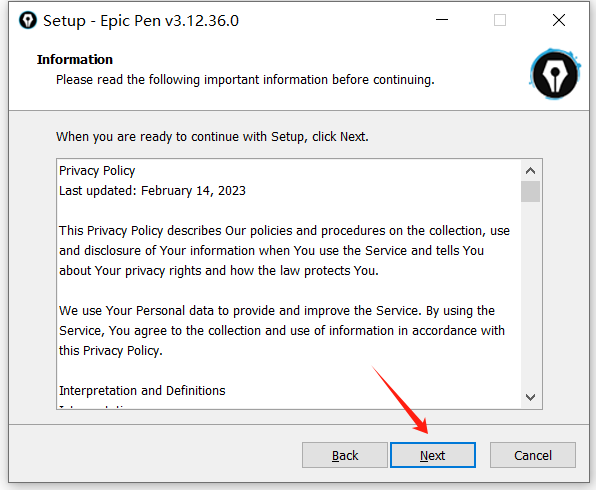596x490 pixels.
Task: Click the scrollbar thumb in policy box
Action: coord(530,192)
